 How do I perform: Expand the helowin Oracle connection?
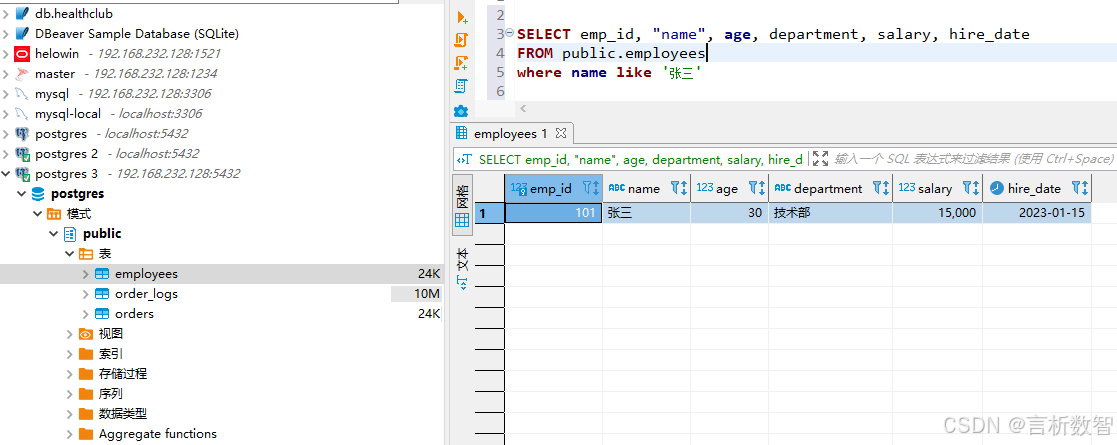click(6, 53)
